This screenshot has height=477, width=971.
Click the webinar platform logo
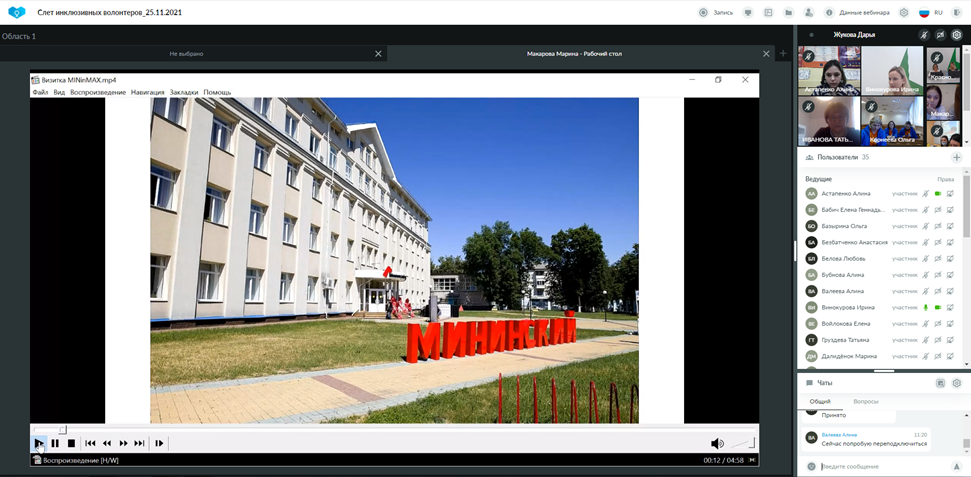pyautogui.click(x=17, y=12)
